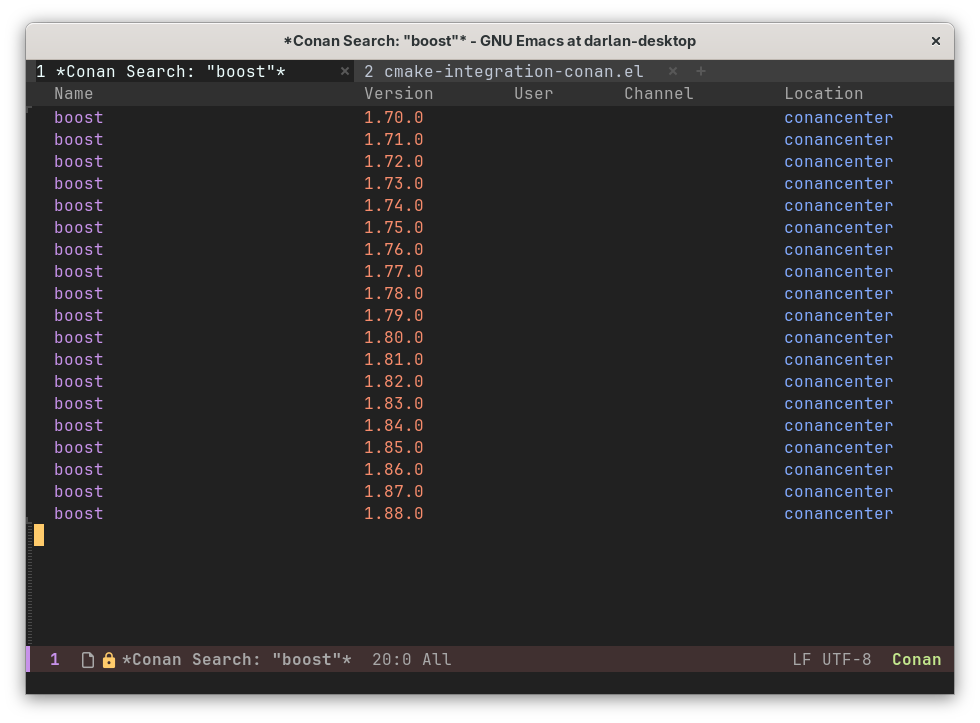This screenshot has height=723, width=980.
Task: Select version 1.86.0 cell
Action: click(x=394, y=469)
